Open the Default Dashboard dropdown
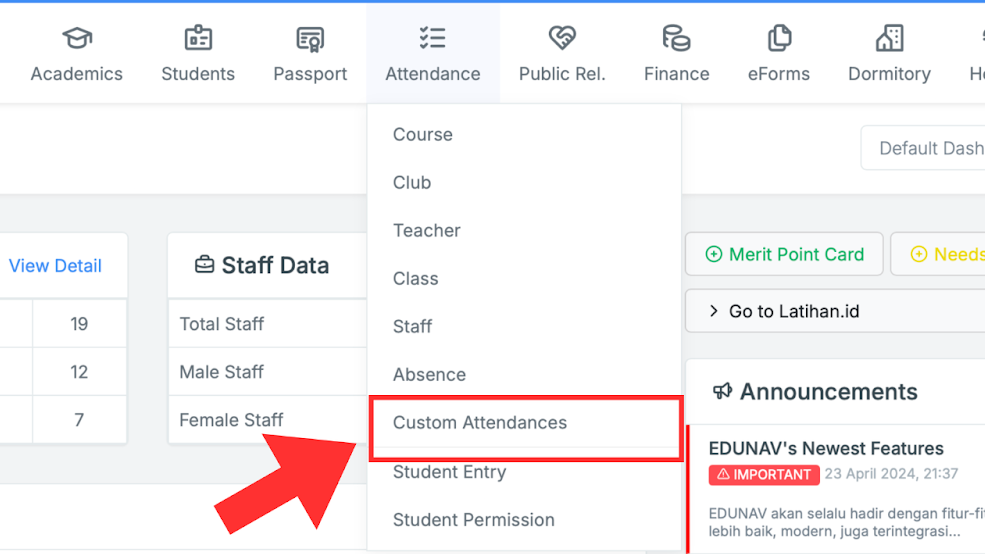This screenshot has height=554, width=985. coord(925,148)
